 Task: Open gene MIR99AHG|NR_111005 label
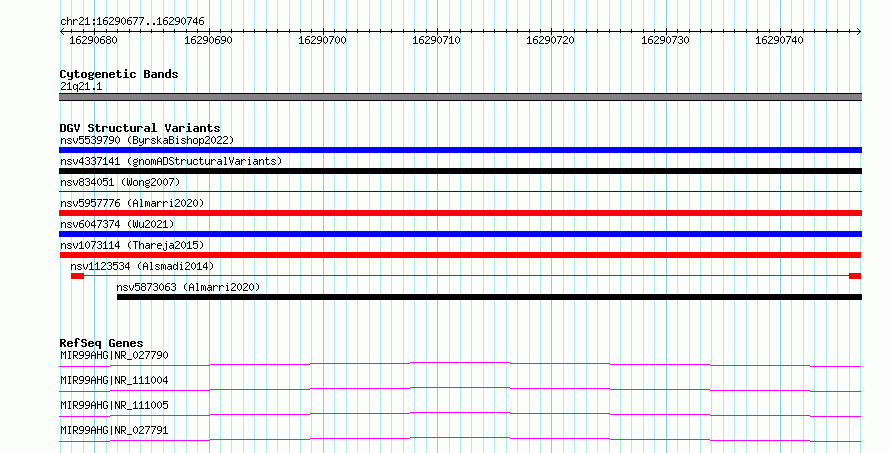(114, 405)
